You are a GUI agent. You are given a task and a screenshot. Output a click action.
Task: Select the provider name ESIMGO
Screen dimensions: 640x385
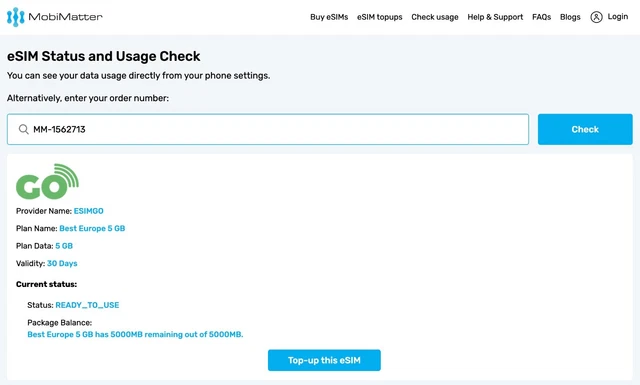(x=89, y=211)
